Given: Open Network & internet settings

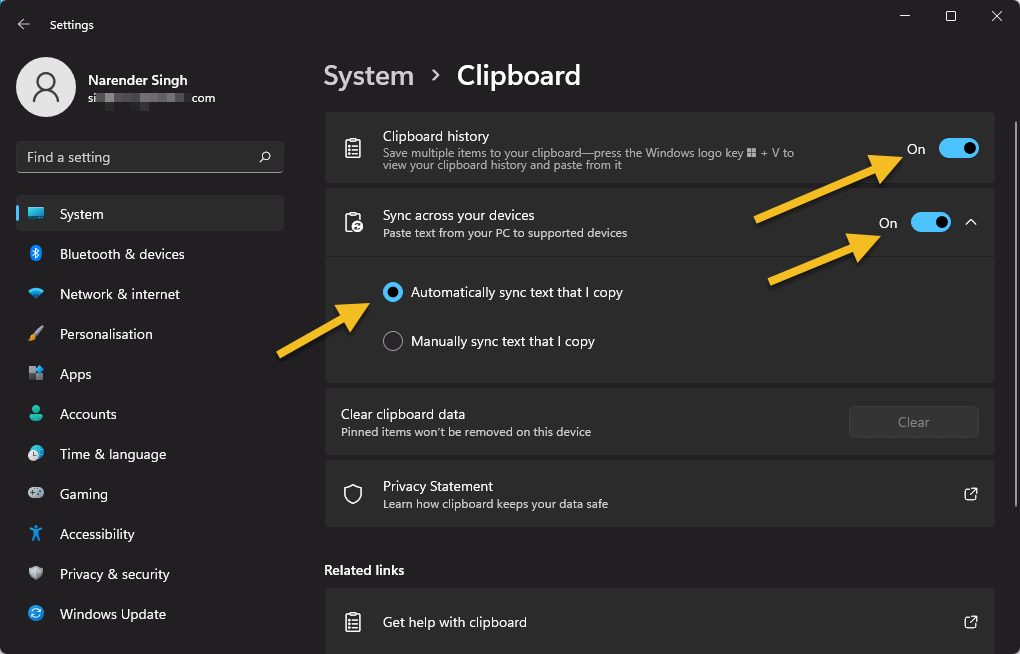Looking at the screenshot, I should click(x=150, y=293).
